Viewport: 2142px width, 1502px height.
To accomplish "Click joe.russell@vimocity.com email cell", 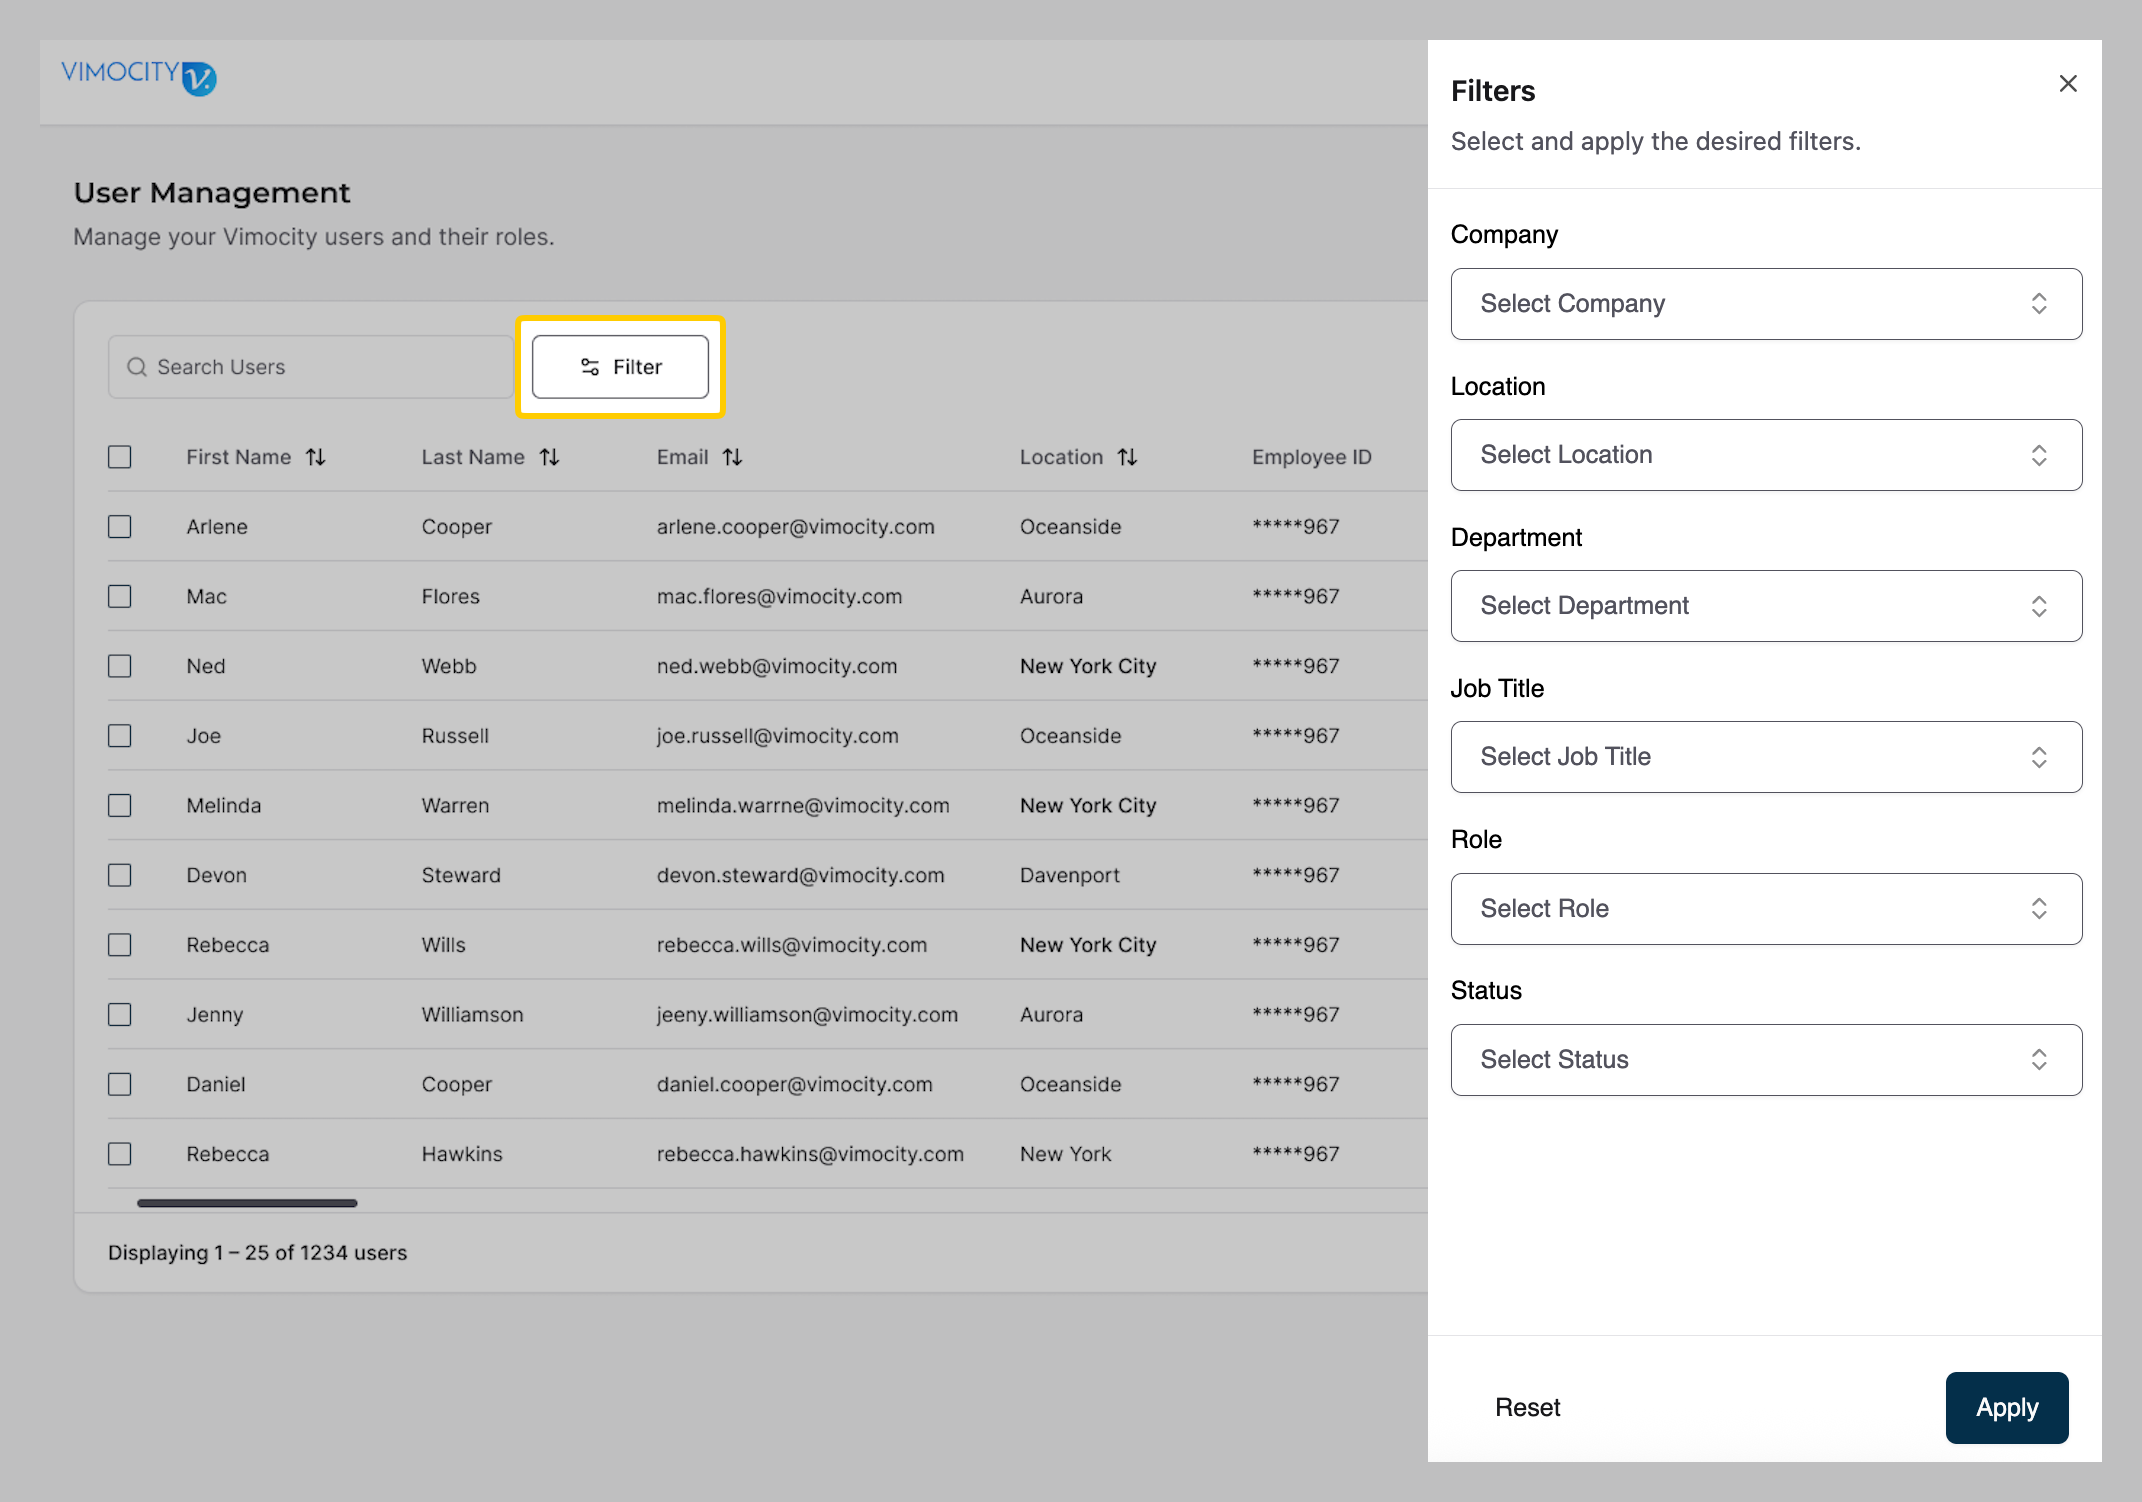I will 777,736.
